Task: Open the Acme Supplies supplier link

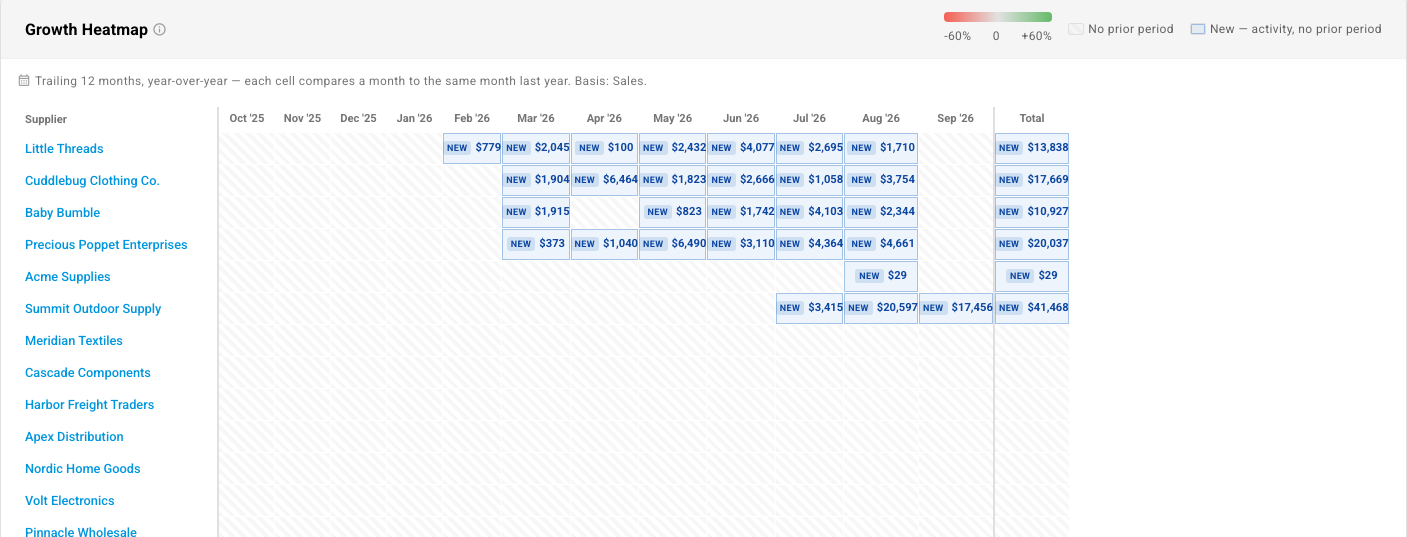Action: [x=68, y=277]
